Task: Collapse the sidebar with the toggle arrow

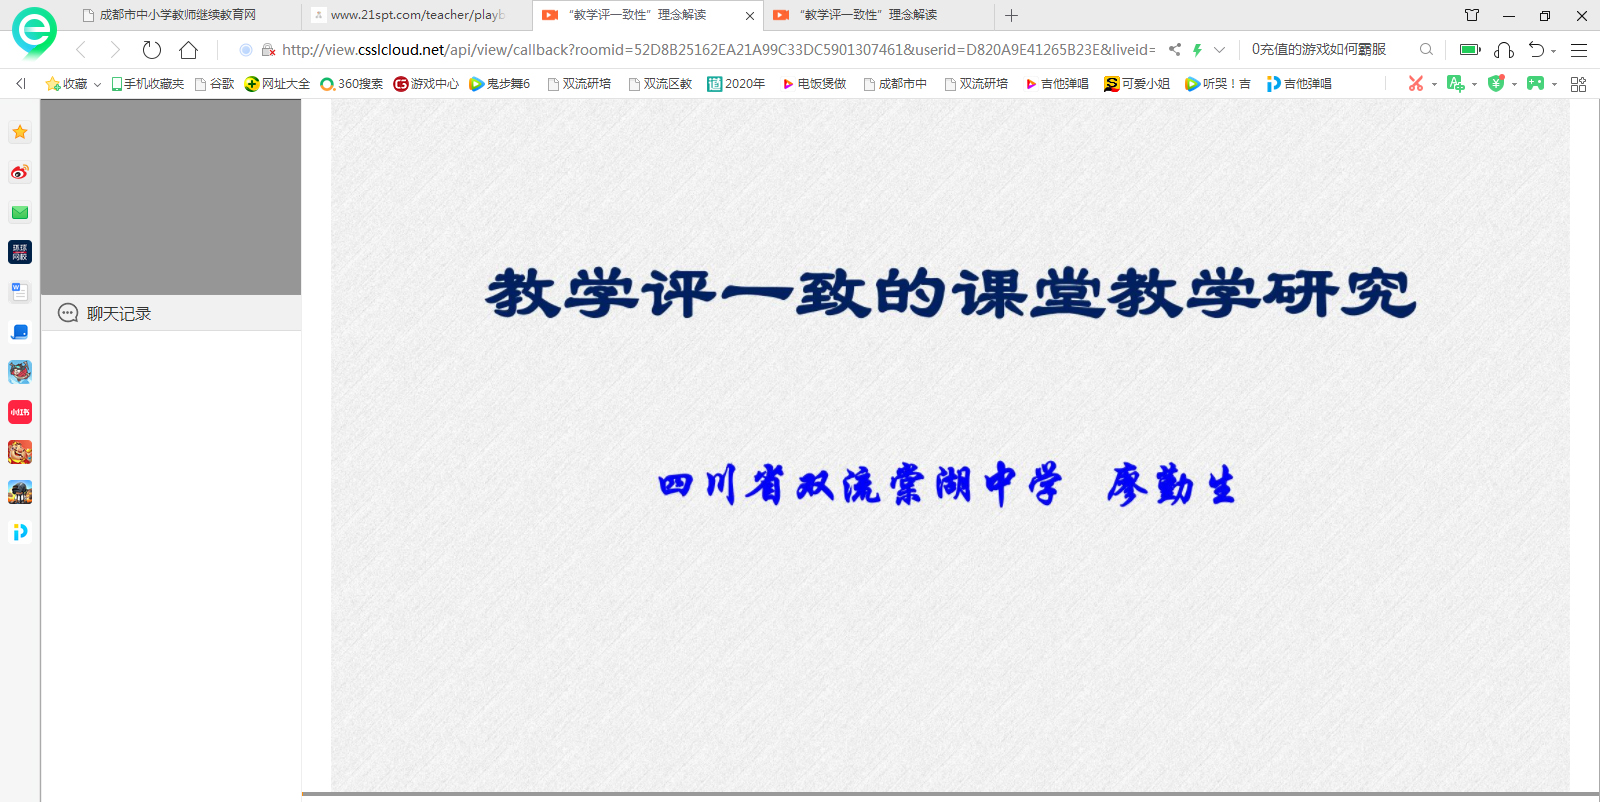Action: [20, 84]
